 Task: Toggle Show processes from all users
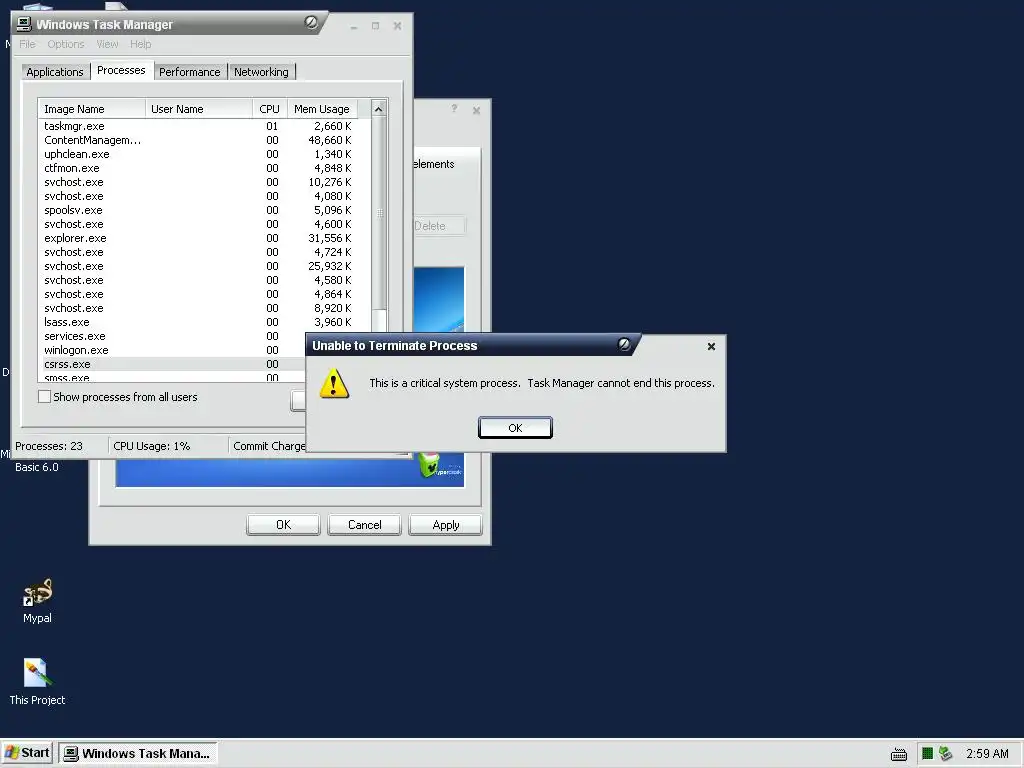(44, 396)
